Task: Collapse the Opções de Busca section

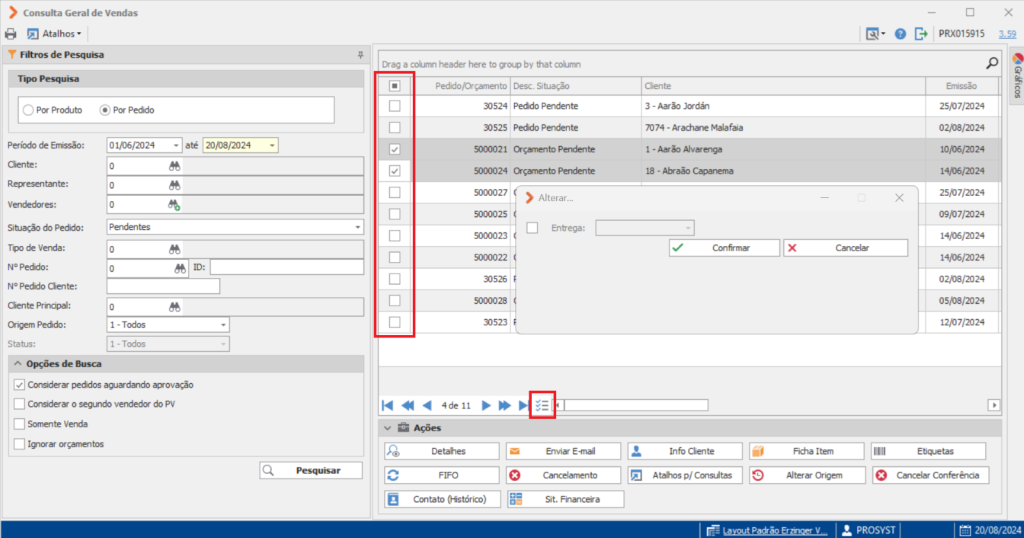Action: (18, 364)
